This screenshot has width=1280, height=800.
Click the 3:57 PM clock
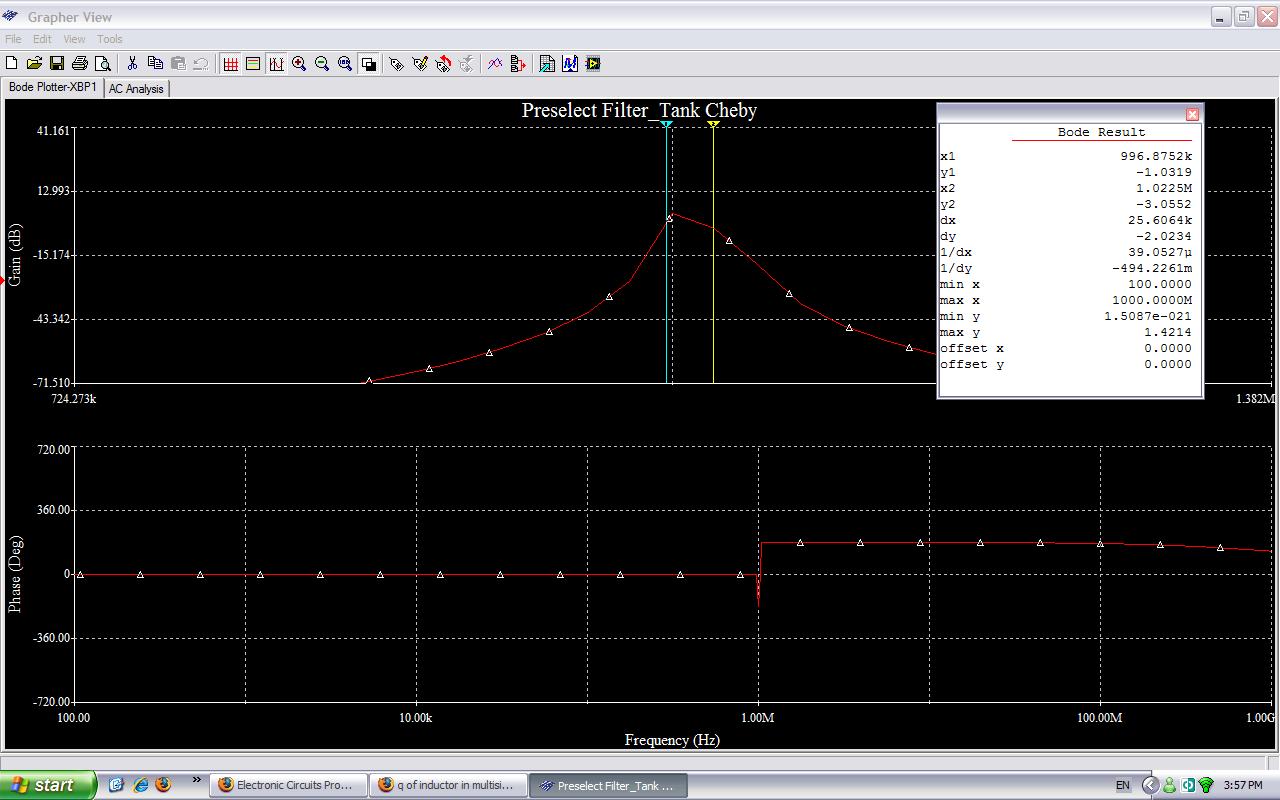pyautogui.click(x=1244, y=786)
